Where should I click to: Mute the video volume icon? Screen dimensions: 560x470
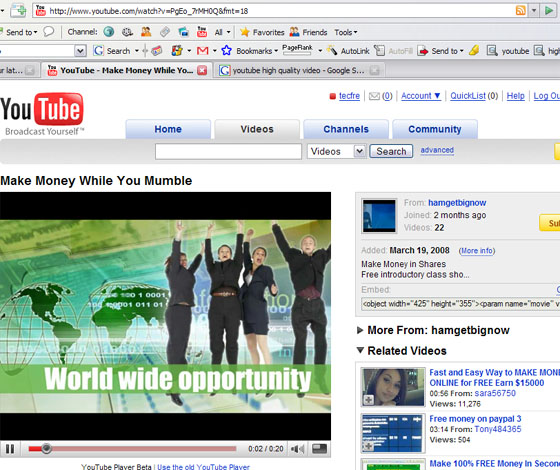click(298, 449)
